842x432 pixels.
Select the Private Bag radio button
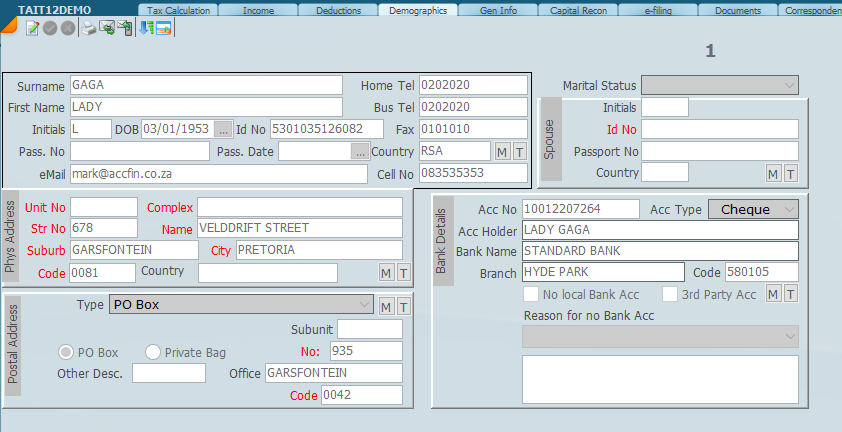tap(154, 352)
